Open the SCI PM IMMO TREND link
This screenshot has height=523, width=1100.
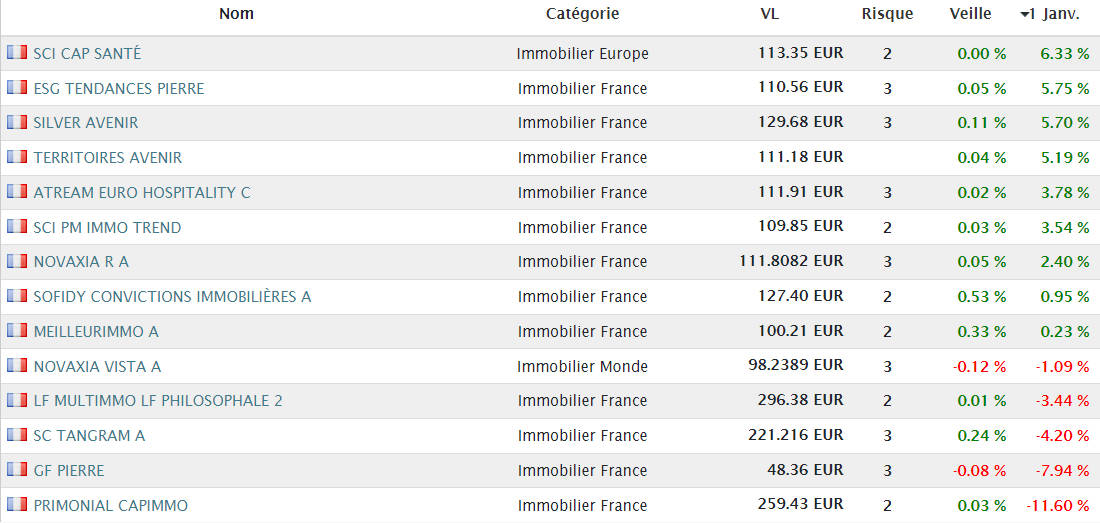(107, 227)
